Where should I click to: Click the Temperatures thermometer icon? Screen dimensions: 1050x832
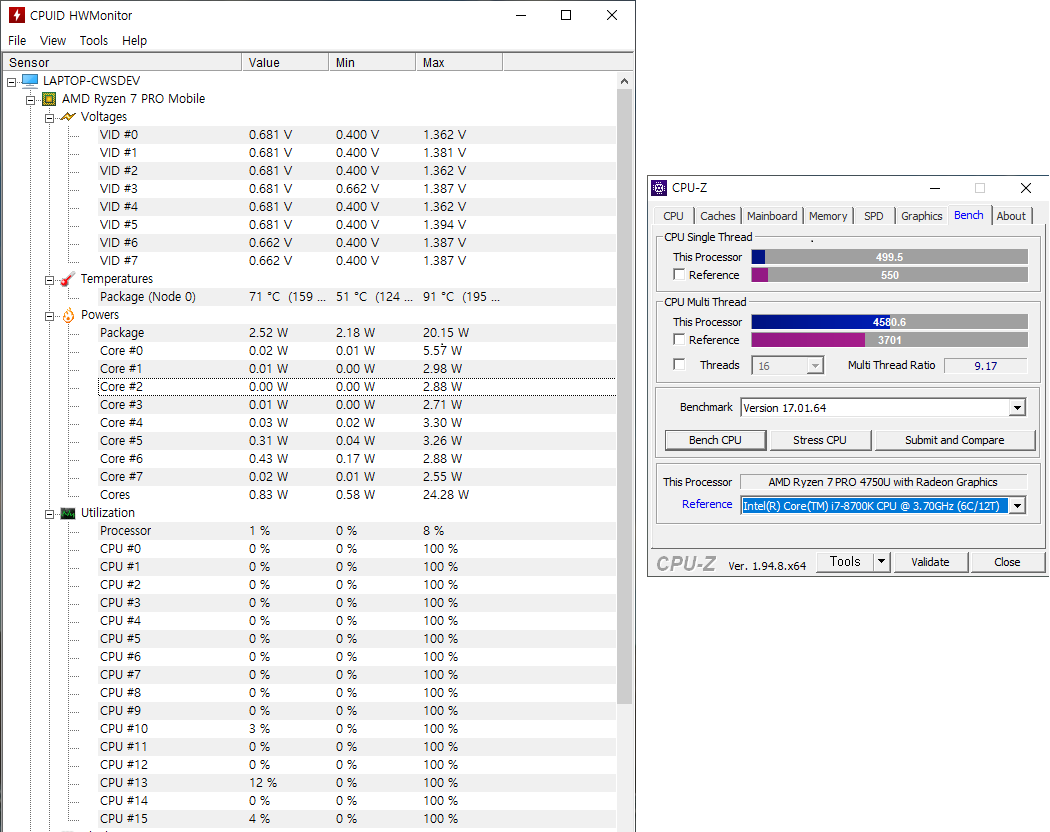(67, 279)
